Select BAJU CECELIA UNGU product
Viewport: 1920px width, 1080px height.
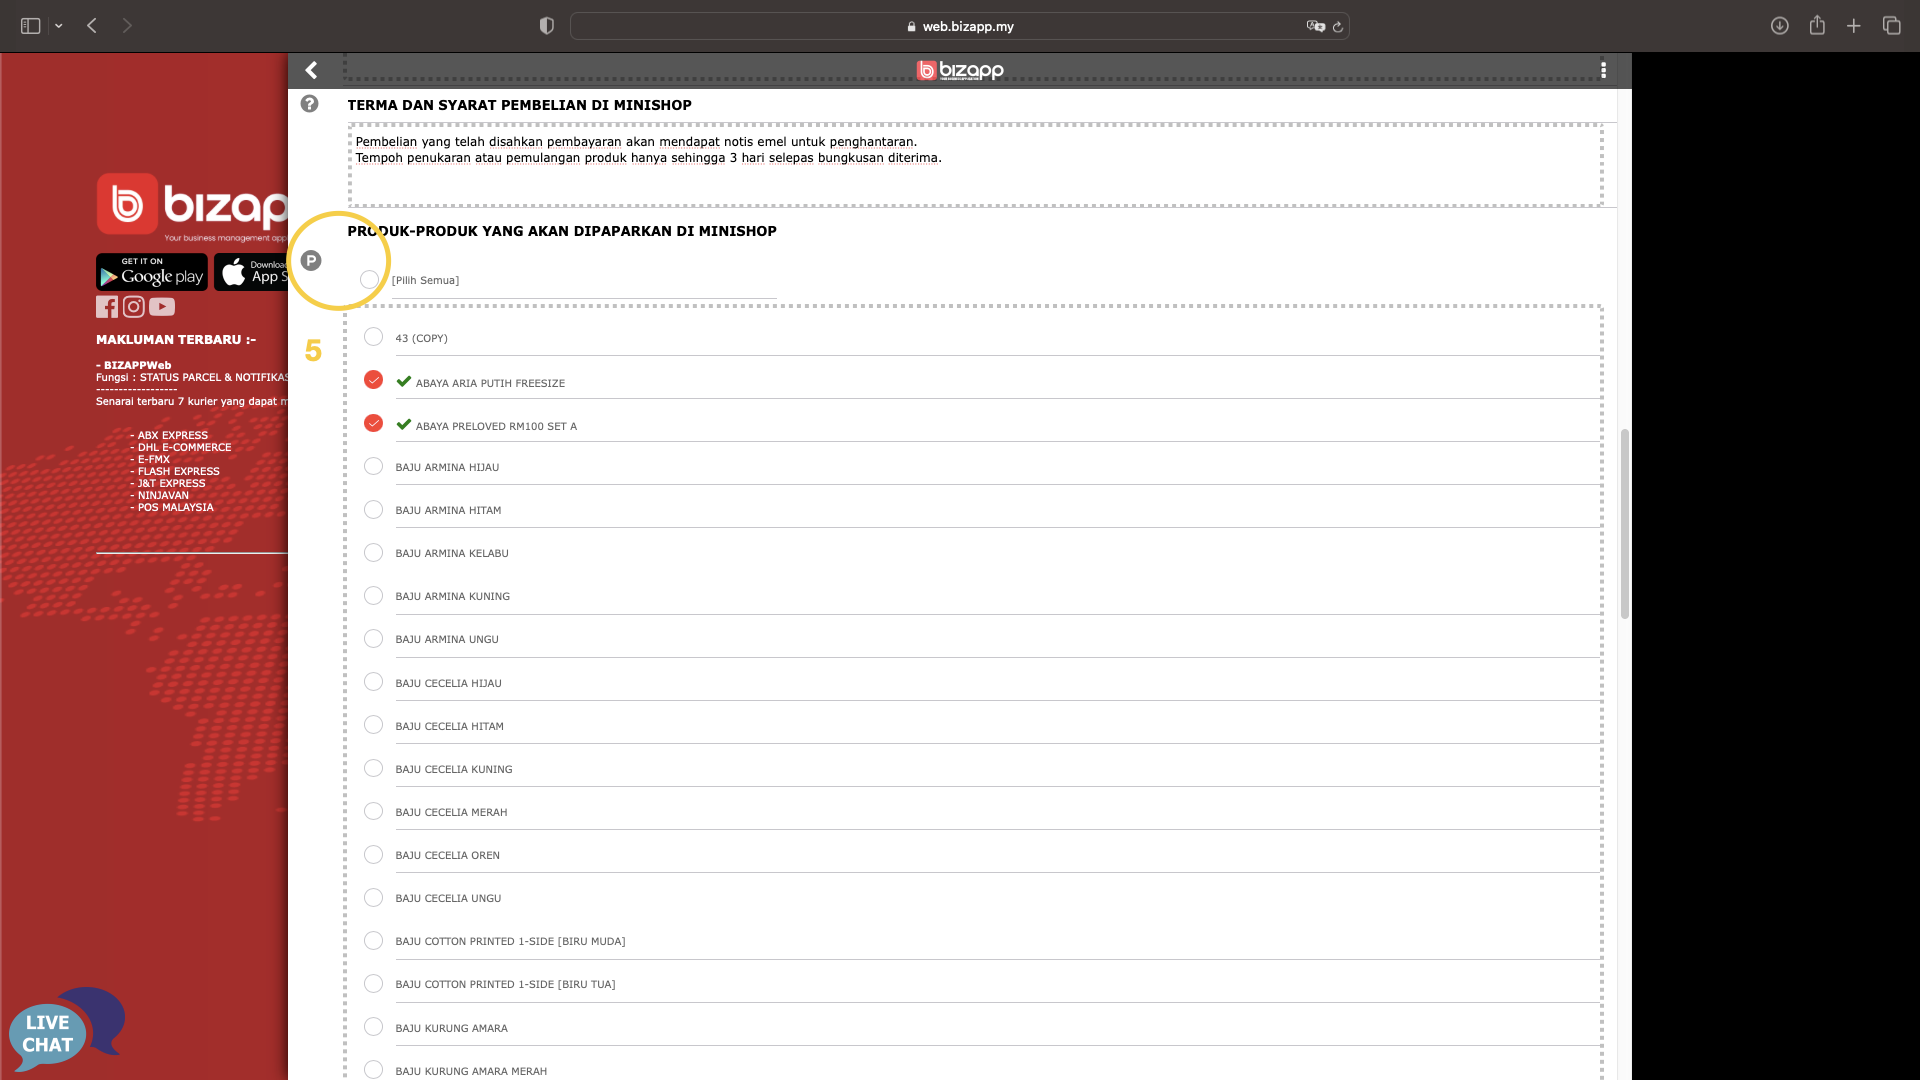[373, 897]
